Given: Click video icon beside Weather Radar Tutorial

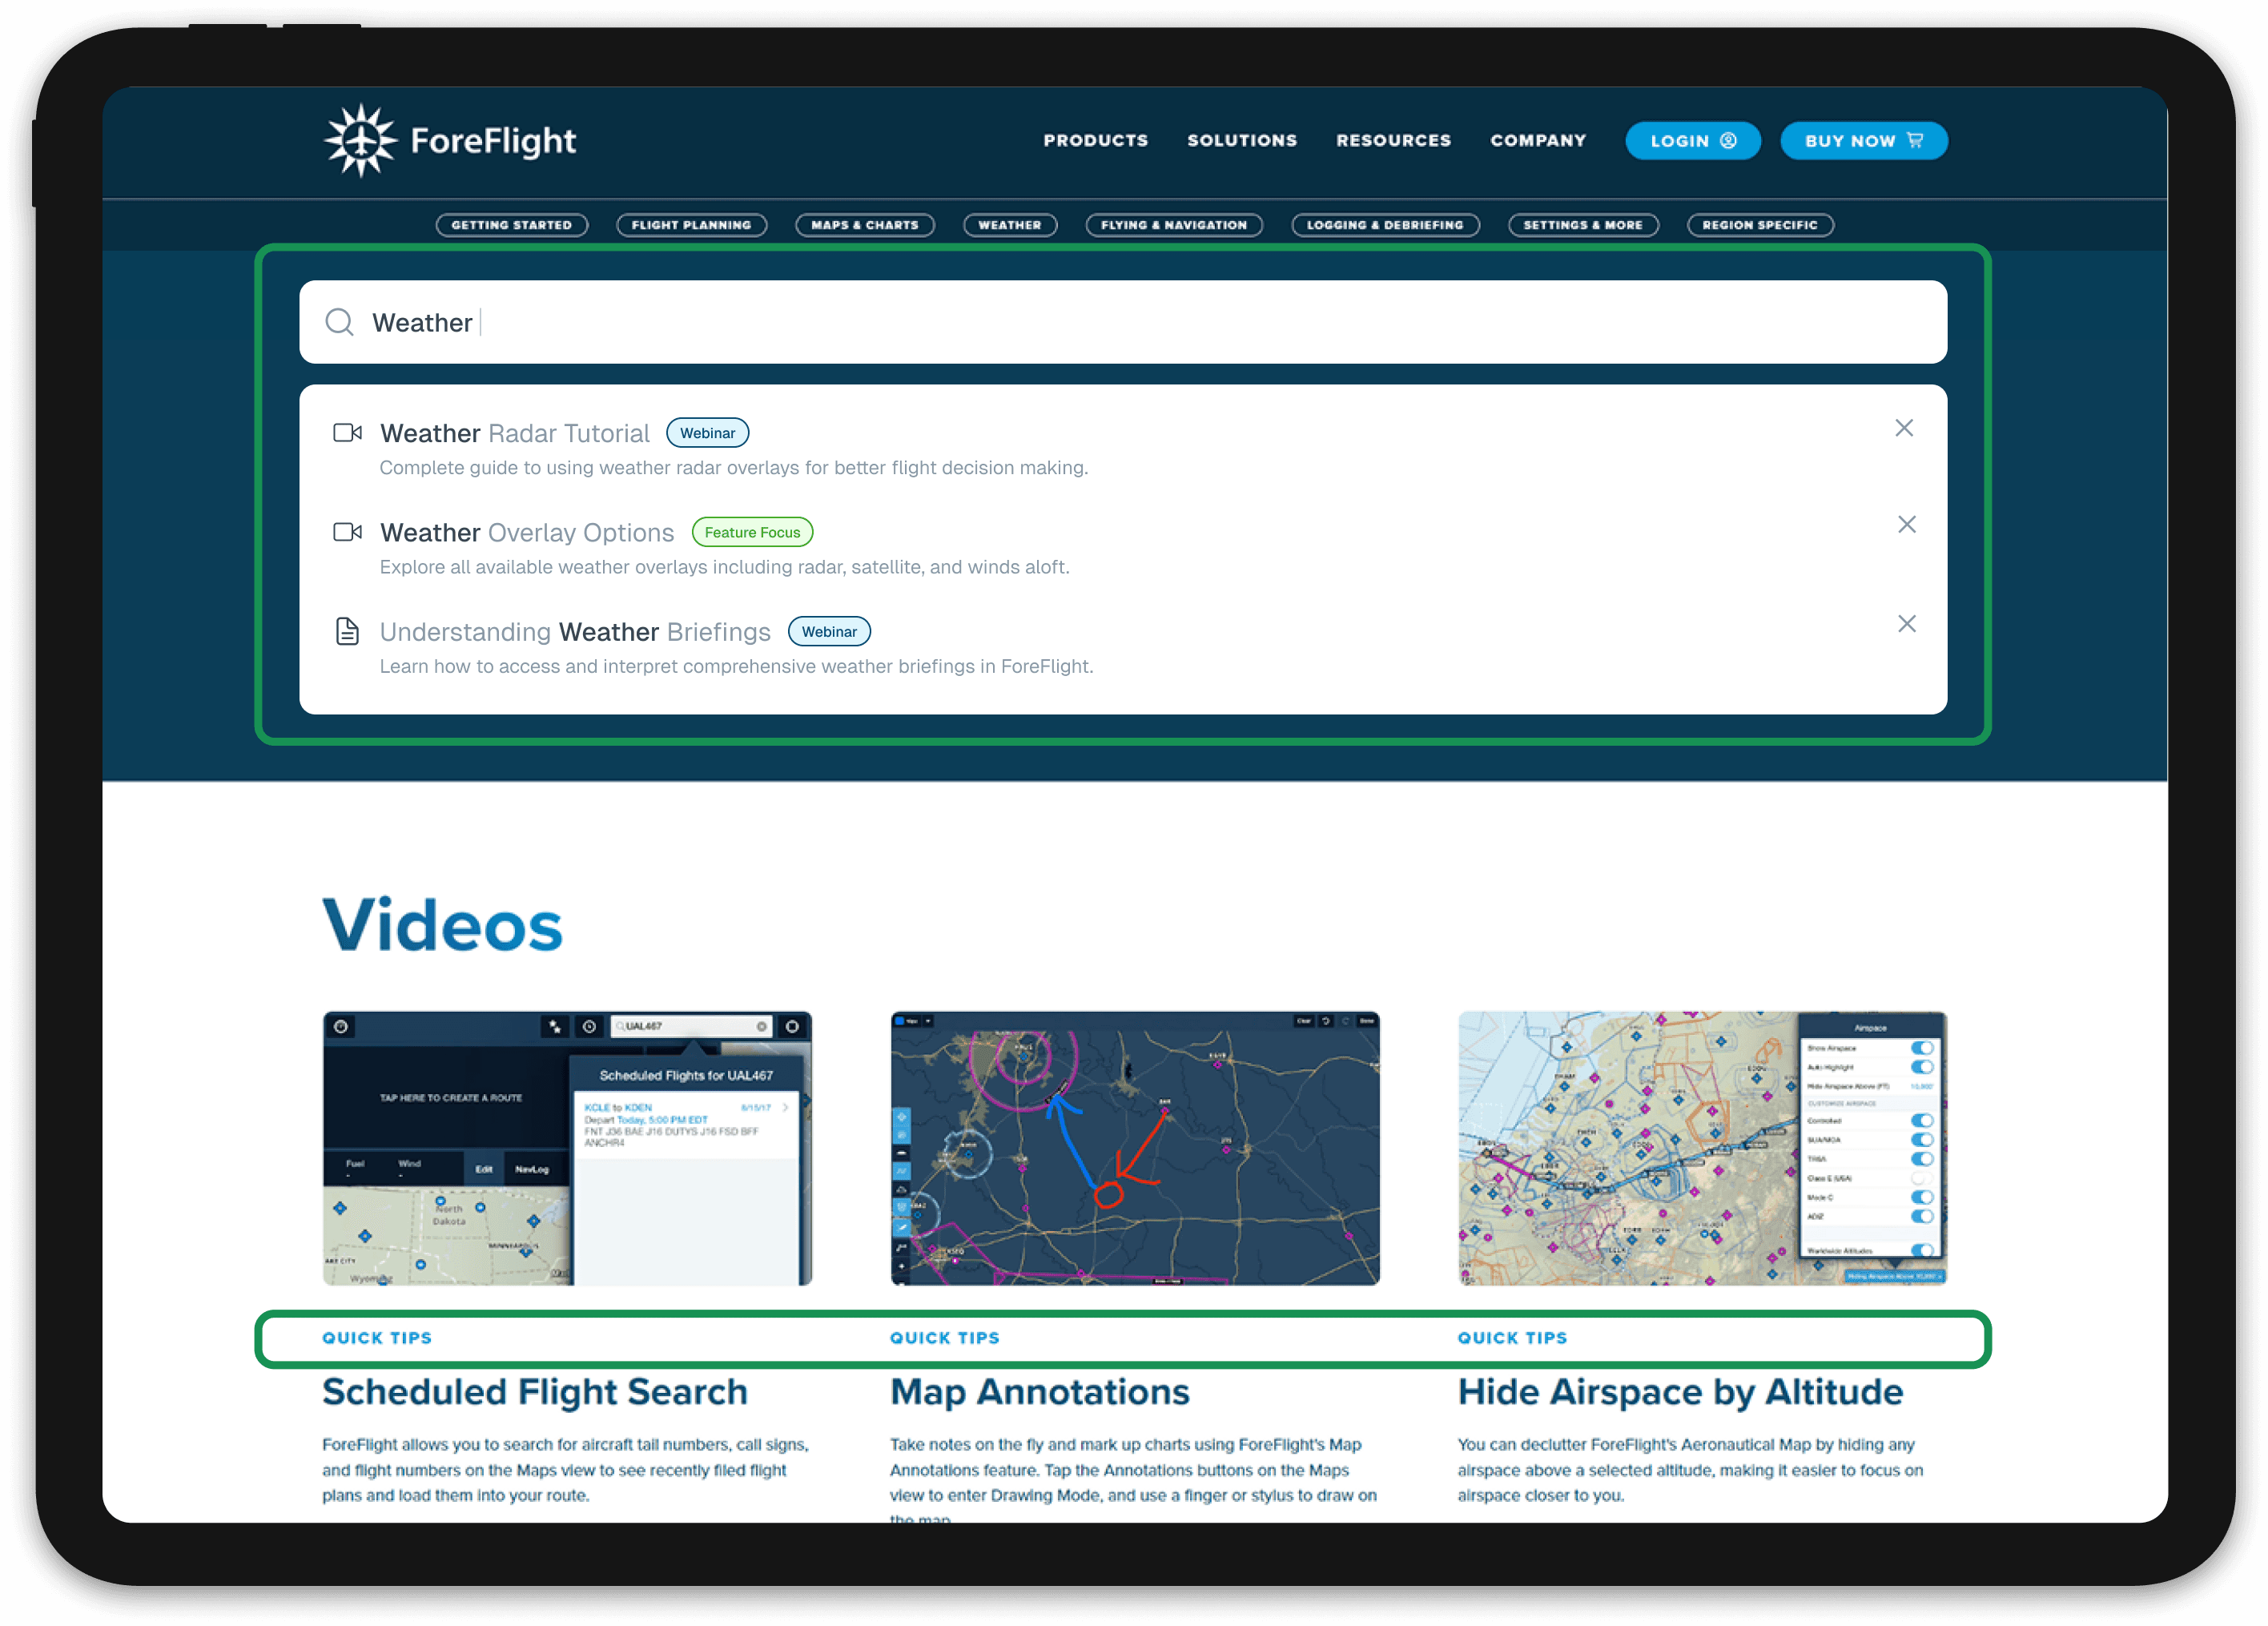Looking at the screenshot, I should pyautogui.click(x=347, y=433).
